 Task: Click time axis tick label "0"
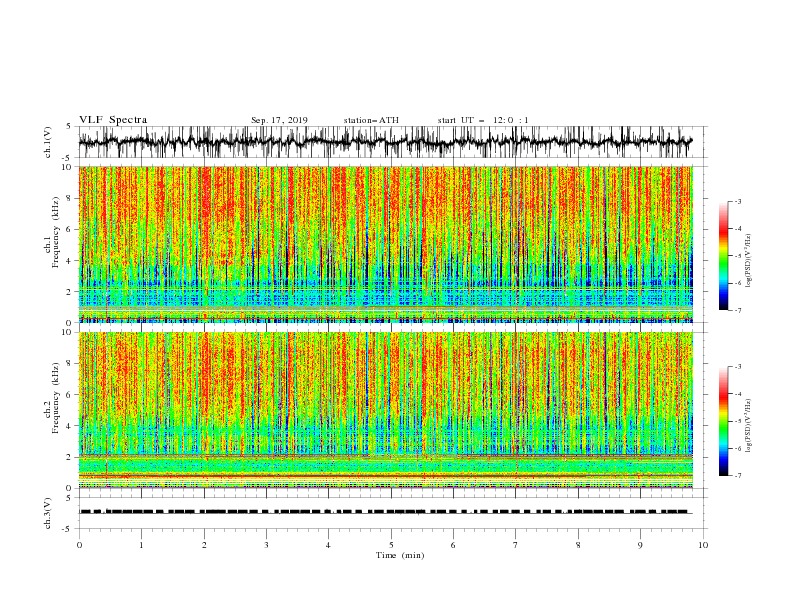point(79,545)
